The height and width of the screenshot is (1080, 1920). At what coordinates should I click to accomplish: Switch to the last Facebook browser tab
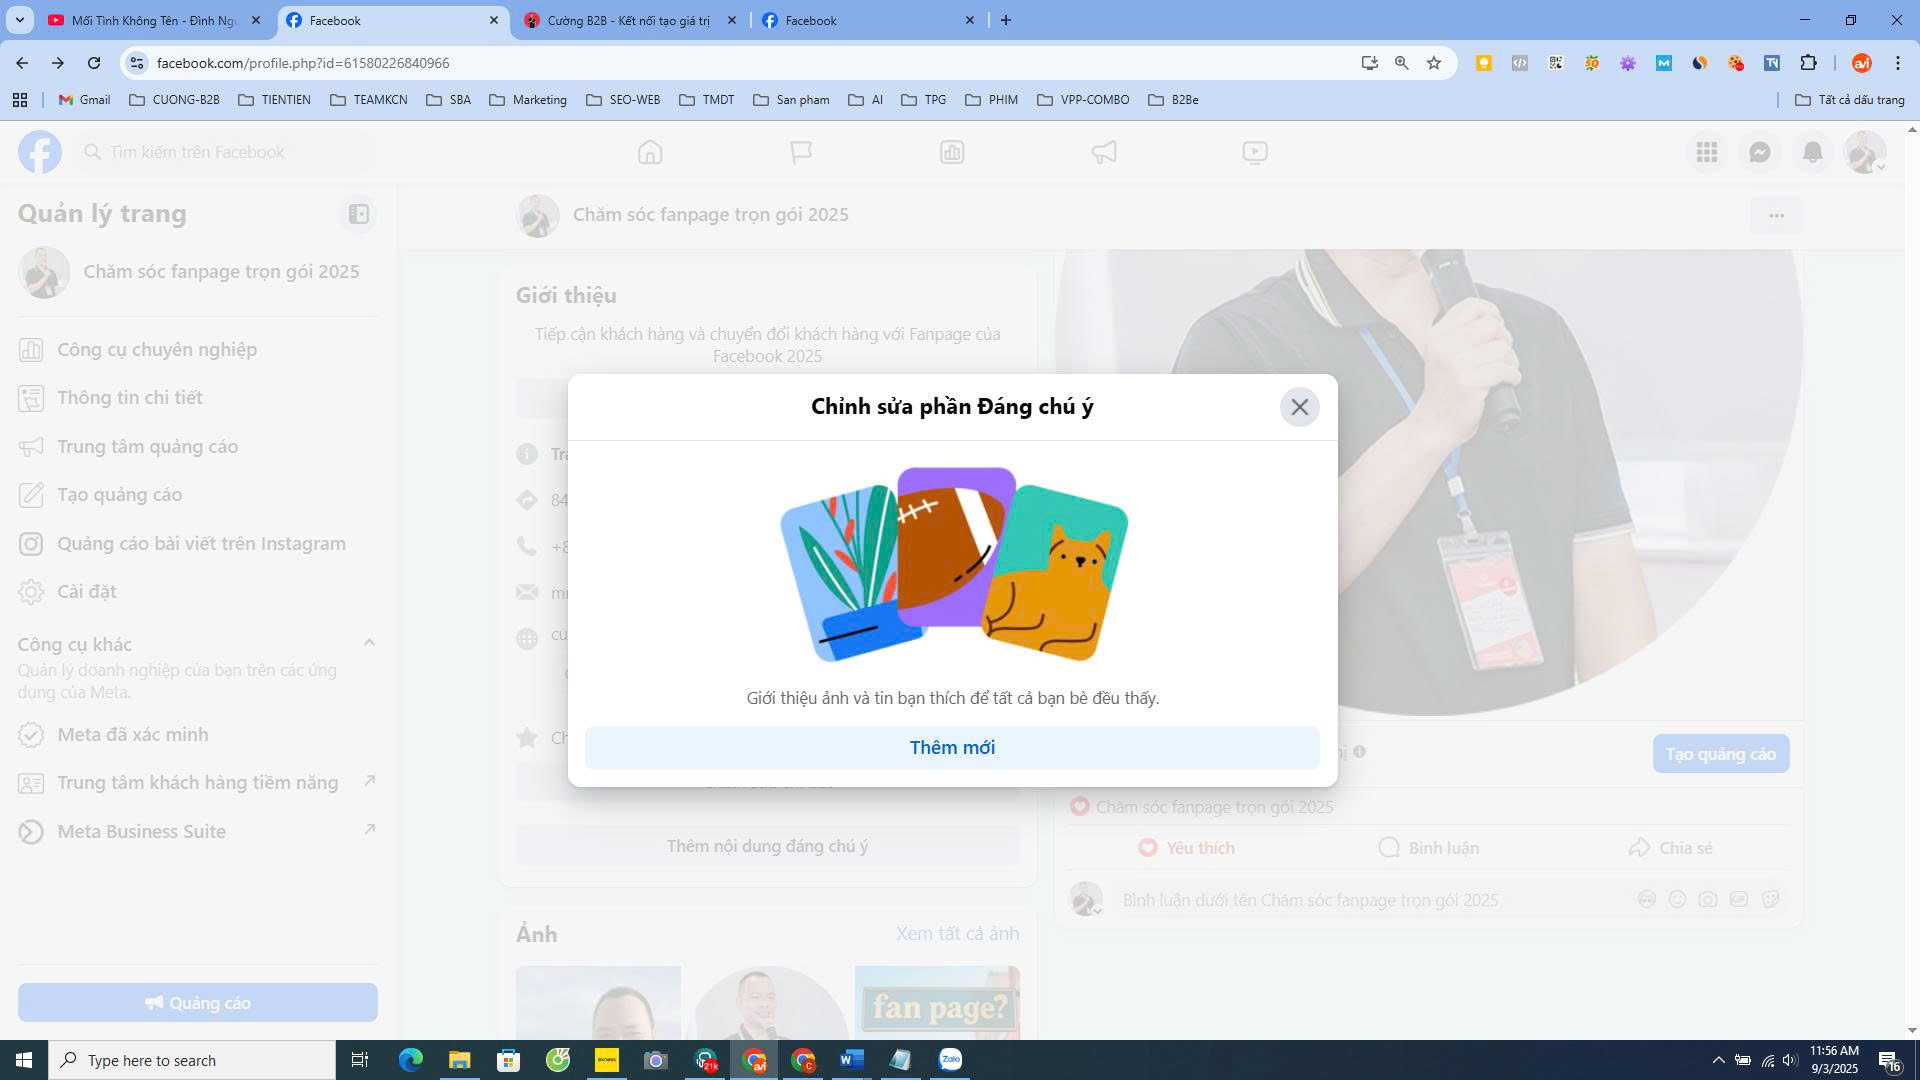pos(867,20)
